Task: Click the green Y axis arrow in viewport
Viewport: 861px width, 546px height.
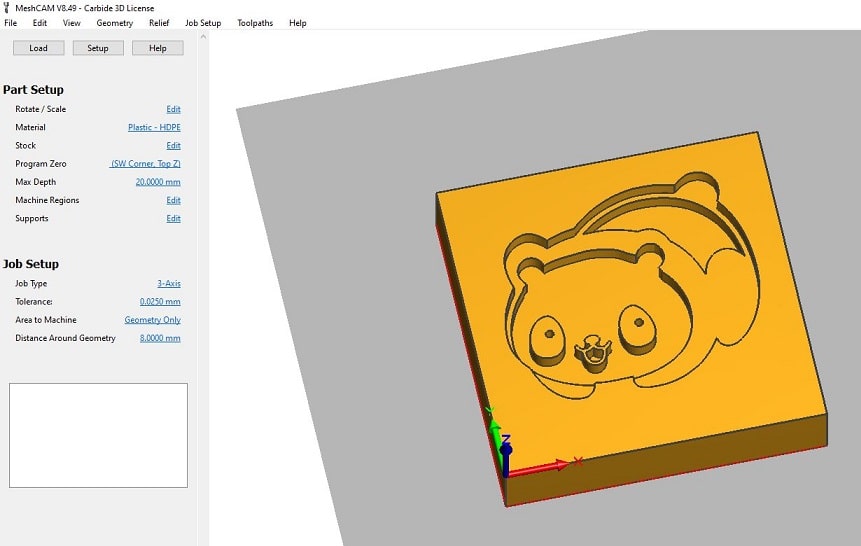Action: pyautogui.click(x=496, y=434)
